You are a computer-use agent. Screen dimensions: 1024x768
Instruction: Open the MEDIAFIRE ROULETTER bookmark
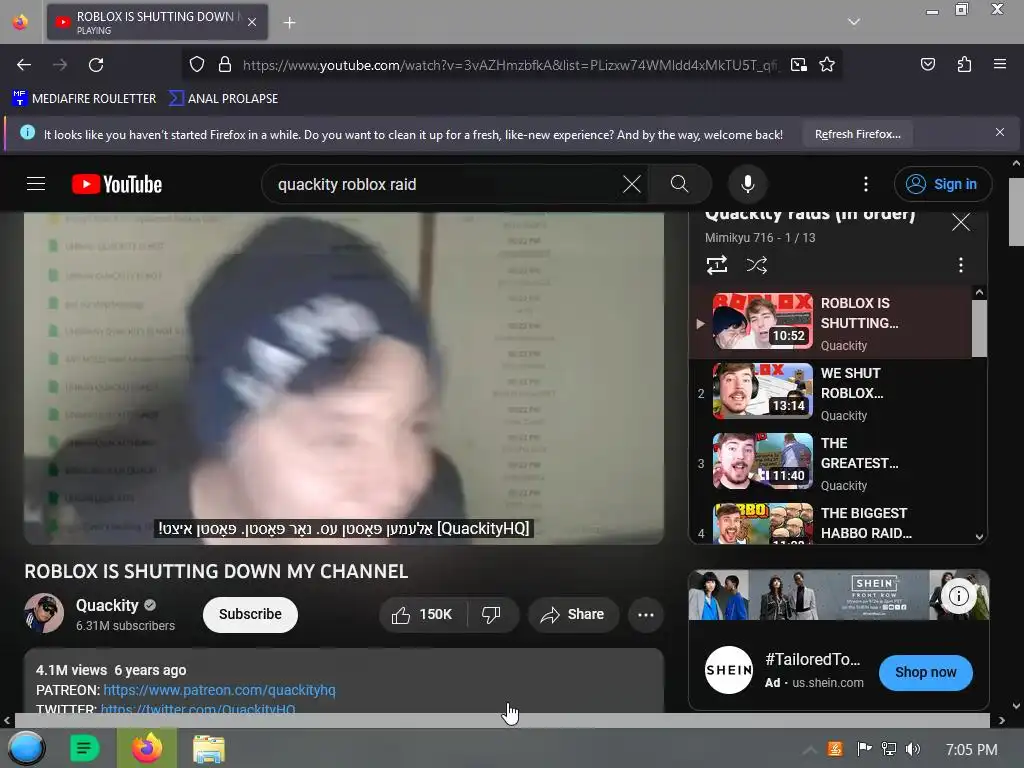point(84,99)
